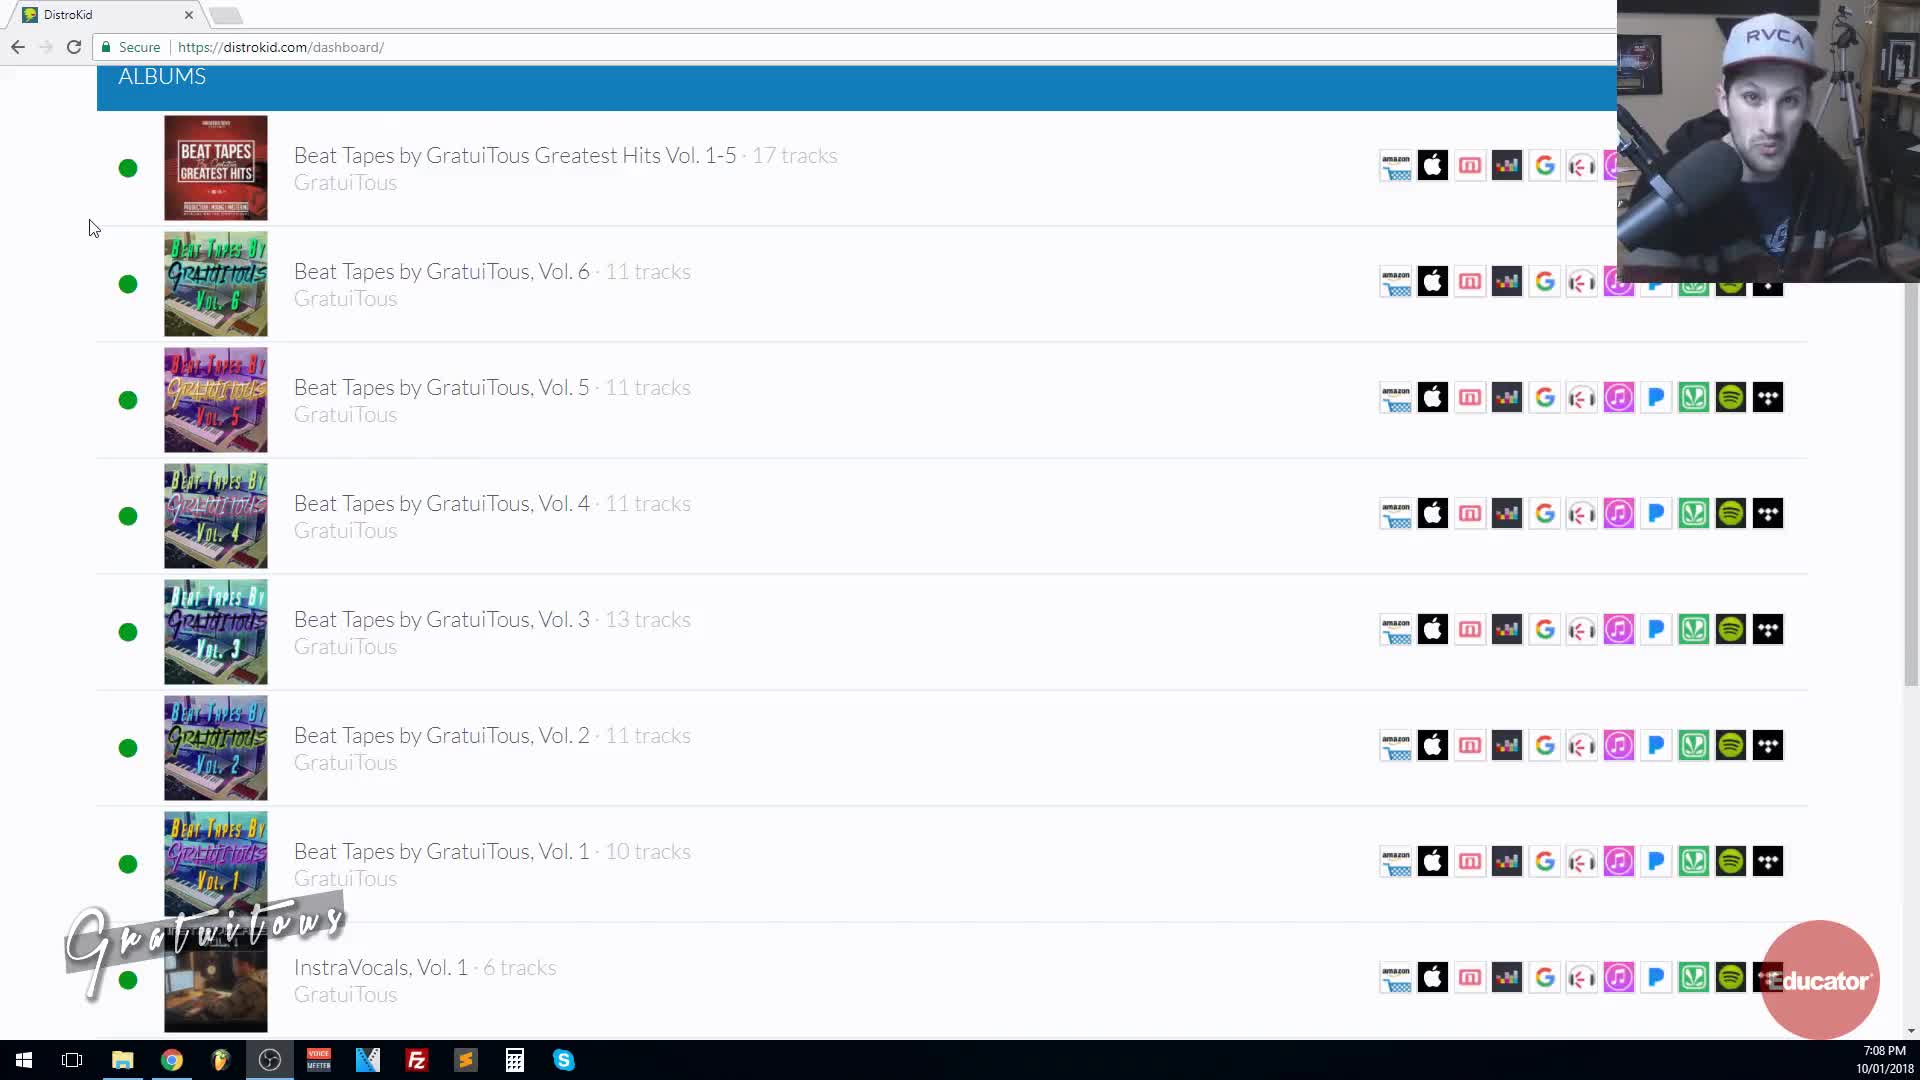Click green status dot for Vol. 6

point(128,284)
